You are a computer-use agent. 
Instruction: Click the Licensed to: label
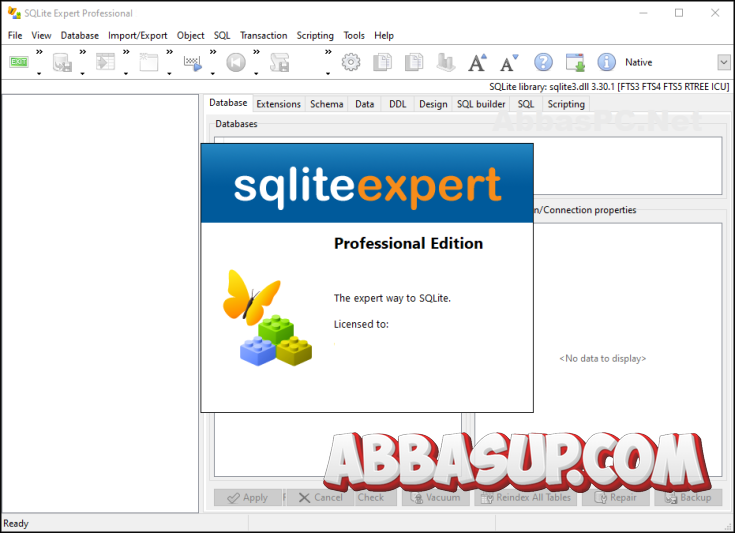361,324
